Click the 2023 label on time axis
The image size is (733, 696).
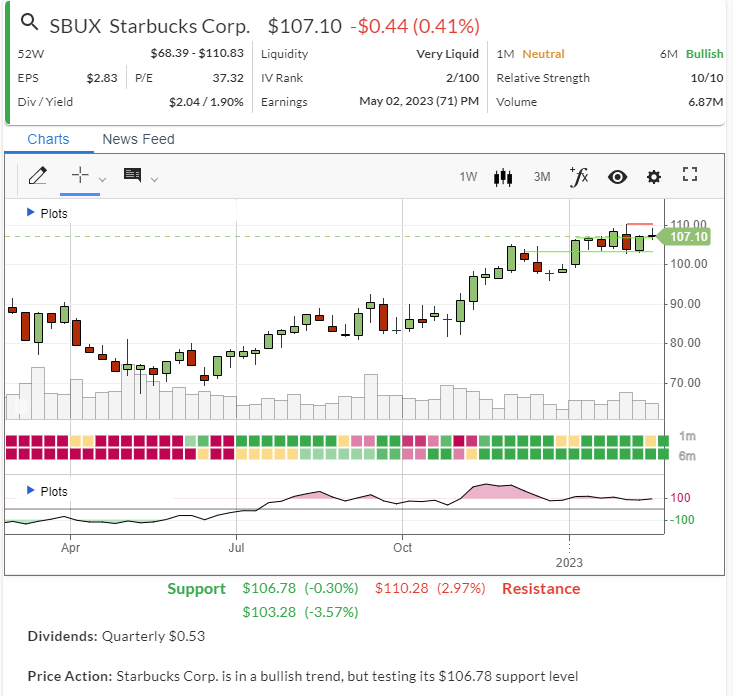pyautogui.click(x=569, y=562)
